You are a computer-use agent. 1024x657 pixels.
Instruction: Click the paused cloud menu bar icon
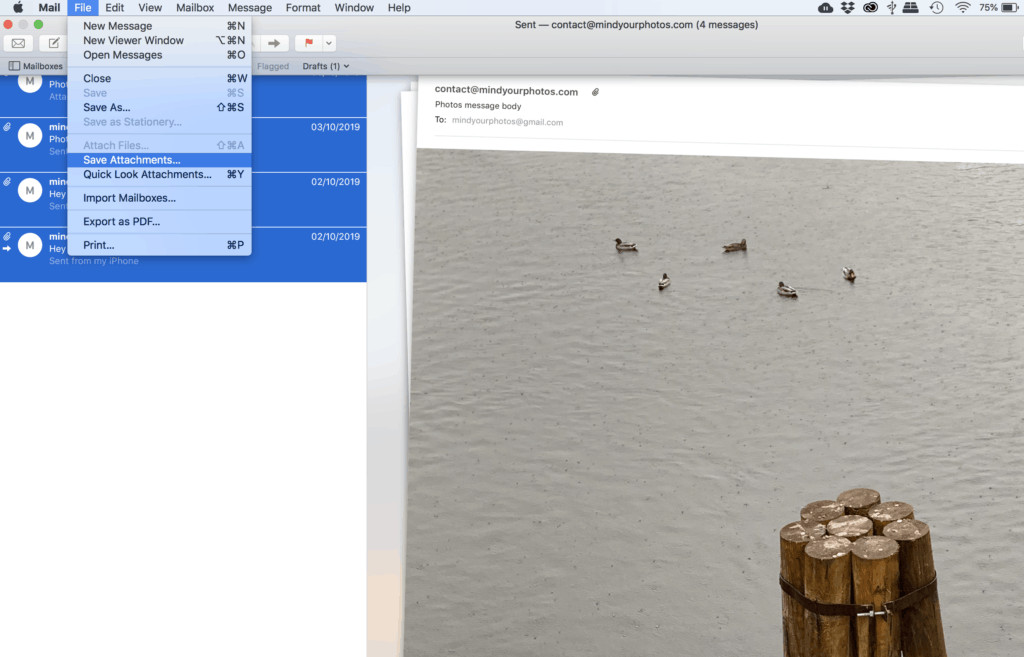825,8
